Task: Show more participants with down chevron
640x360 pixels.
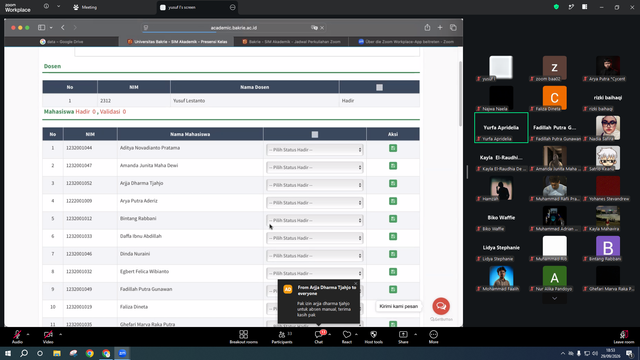Action: (x=554, y=298)
